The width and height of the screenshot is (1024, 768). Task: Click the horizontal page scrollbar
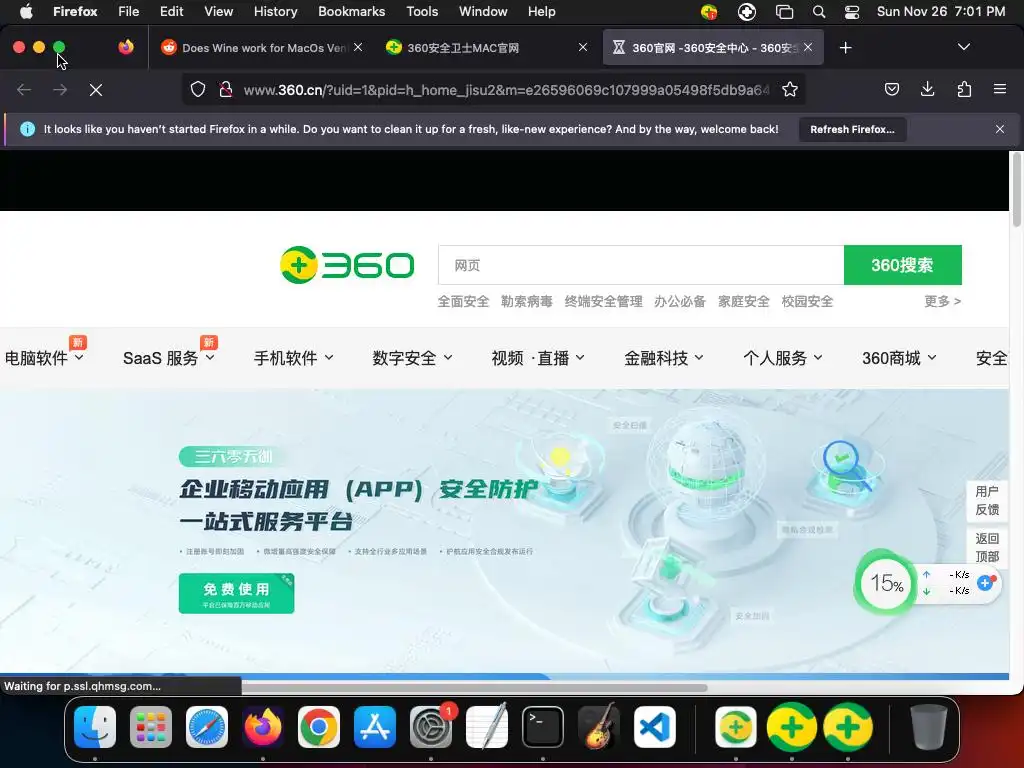(x=474, y=688)
